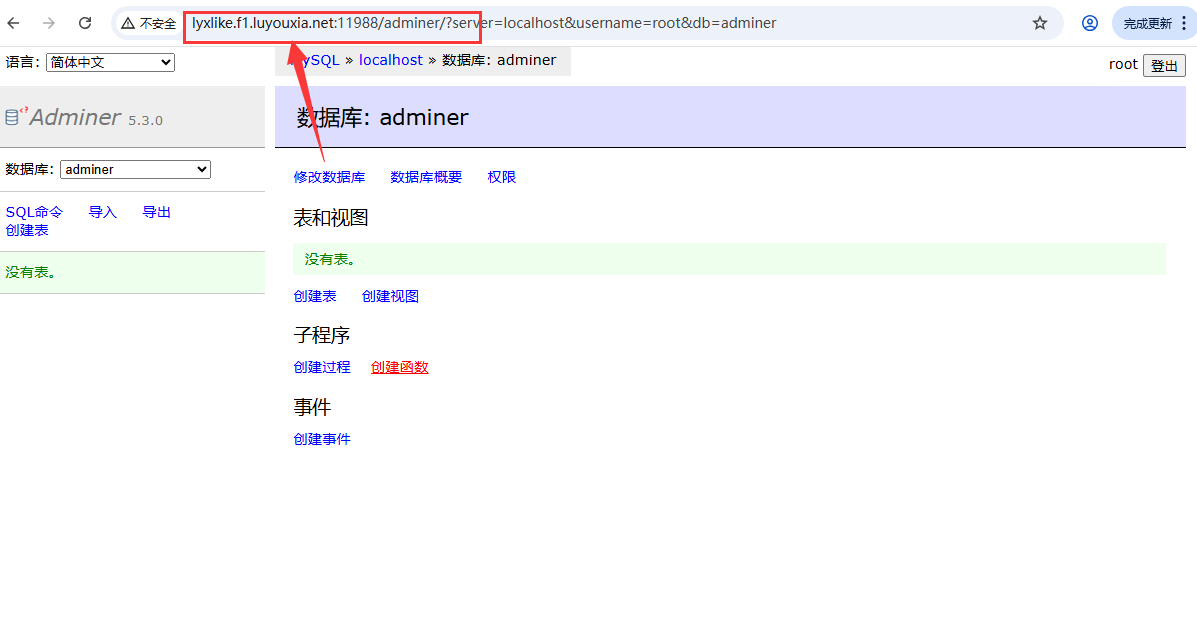The image size is (1197, 626).
Task: Click the 创建视图 create view link
Action: click(x=389, y=295)
